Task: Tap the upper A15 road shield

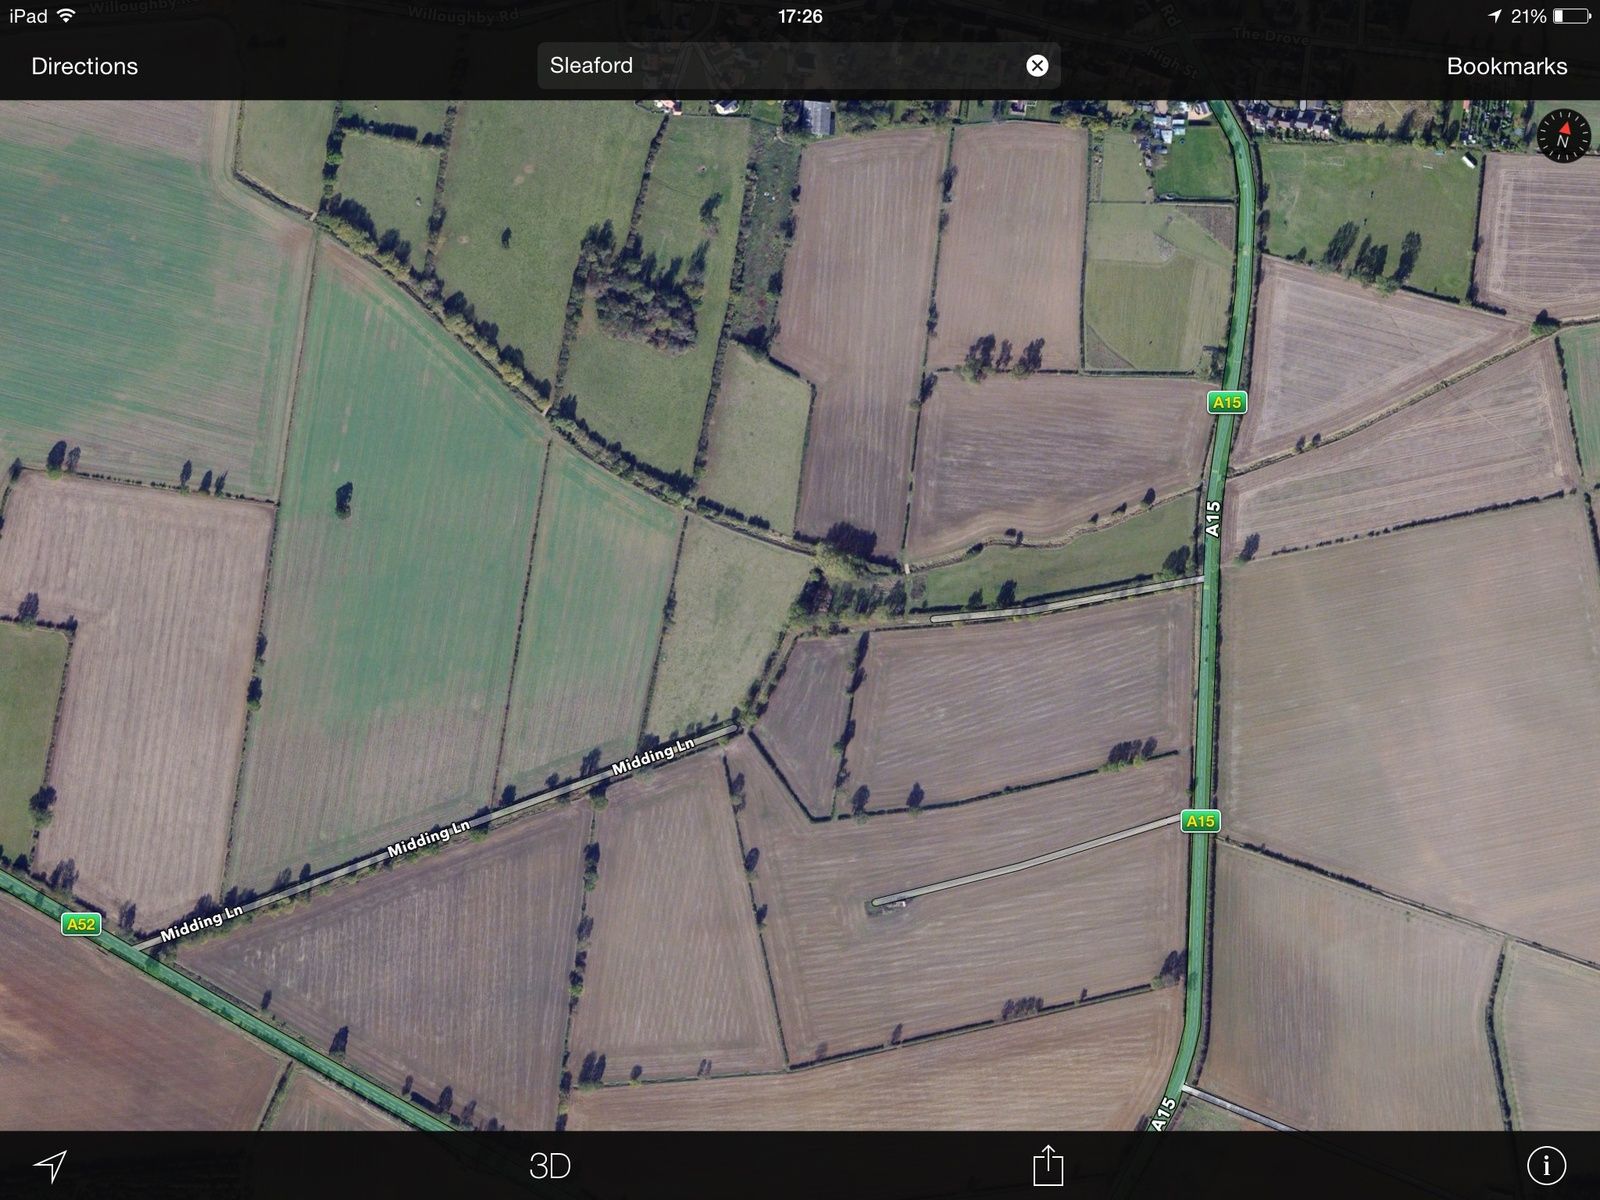Action: [x=1226, y=402]
